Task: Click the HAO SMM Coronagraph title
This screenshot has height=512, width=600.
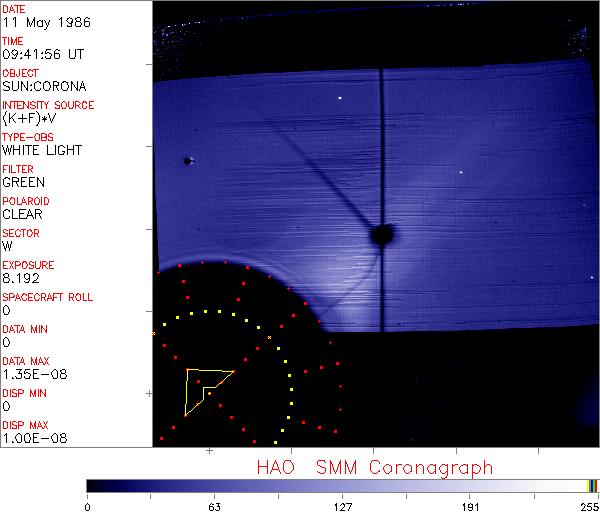Action: [374, 467]
